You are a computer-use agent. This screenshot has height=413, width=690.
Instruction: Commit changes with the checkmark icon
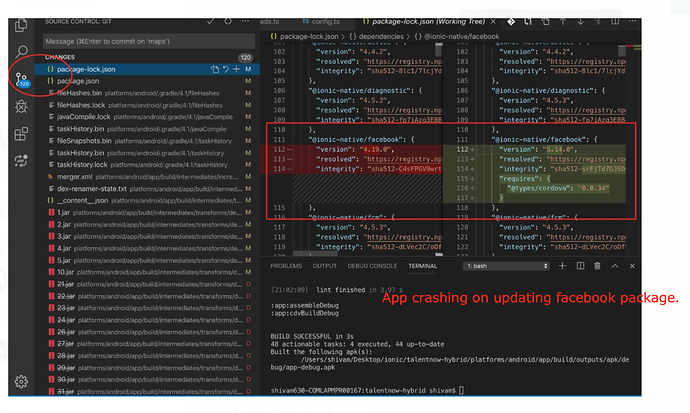[x=211, y=21]
